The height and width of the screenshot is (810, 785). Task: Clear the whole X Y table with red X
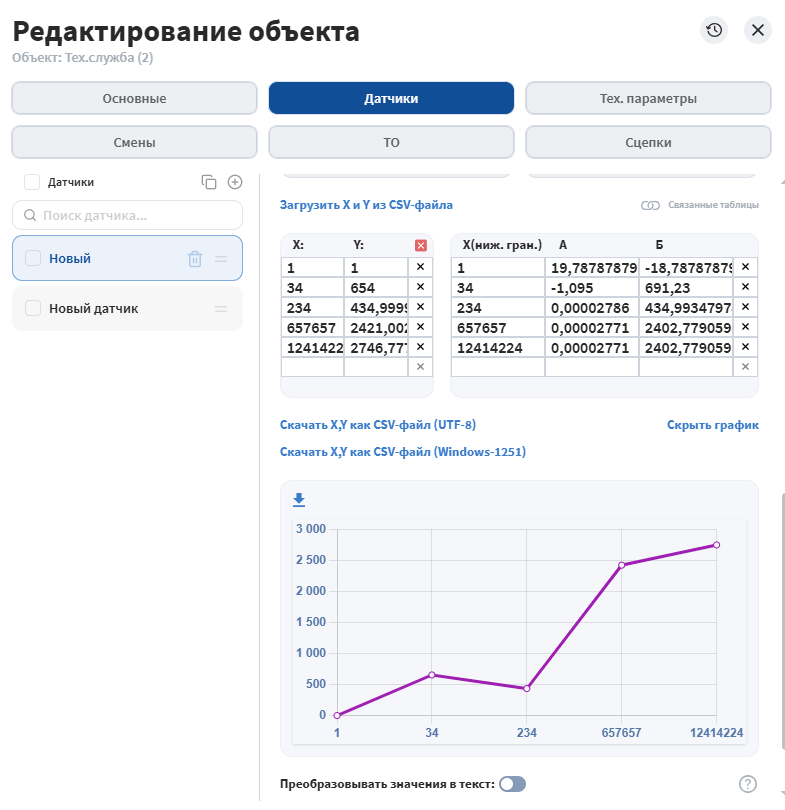coord(421,245)
